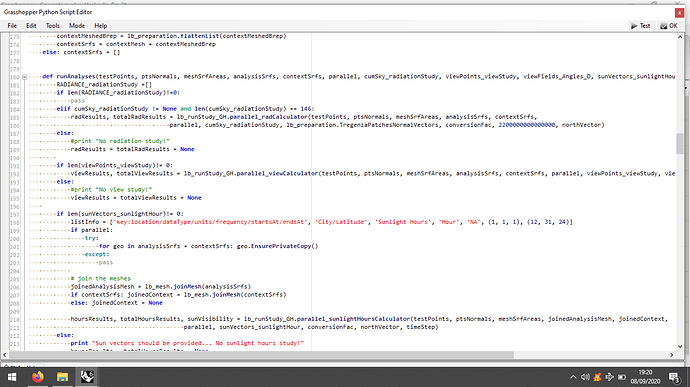Open the Mode menu
The image size is (690, 387).
pyautogui.click(x=77, y=26)
